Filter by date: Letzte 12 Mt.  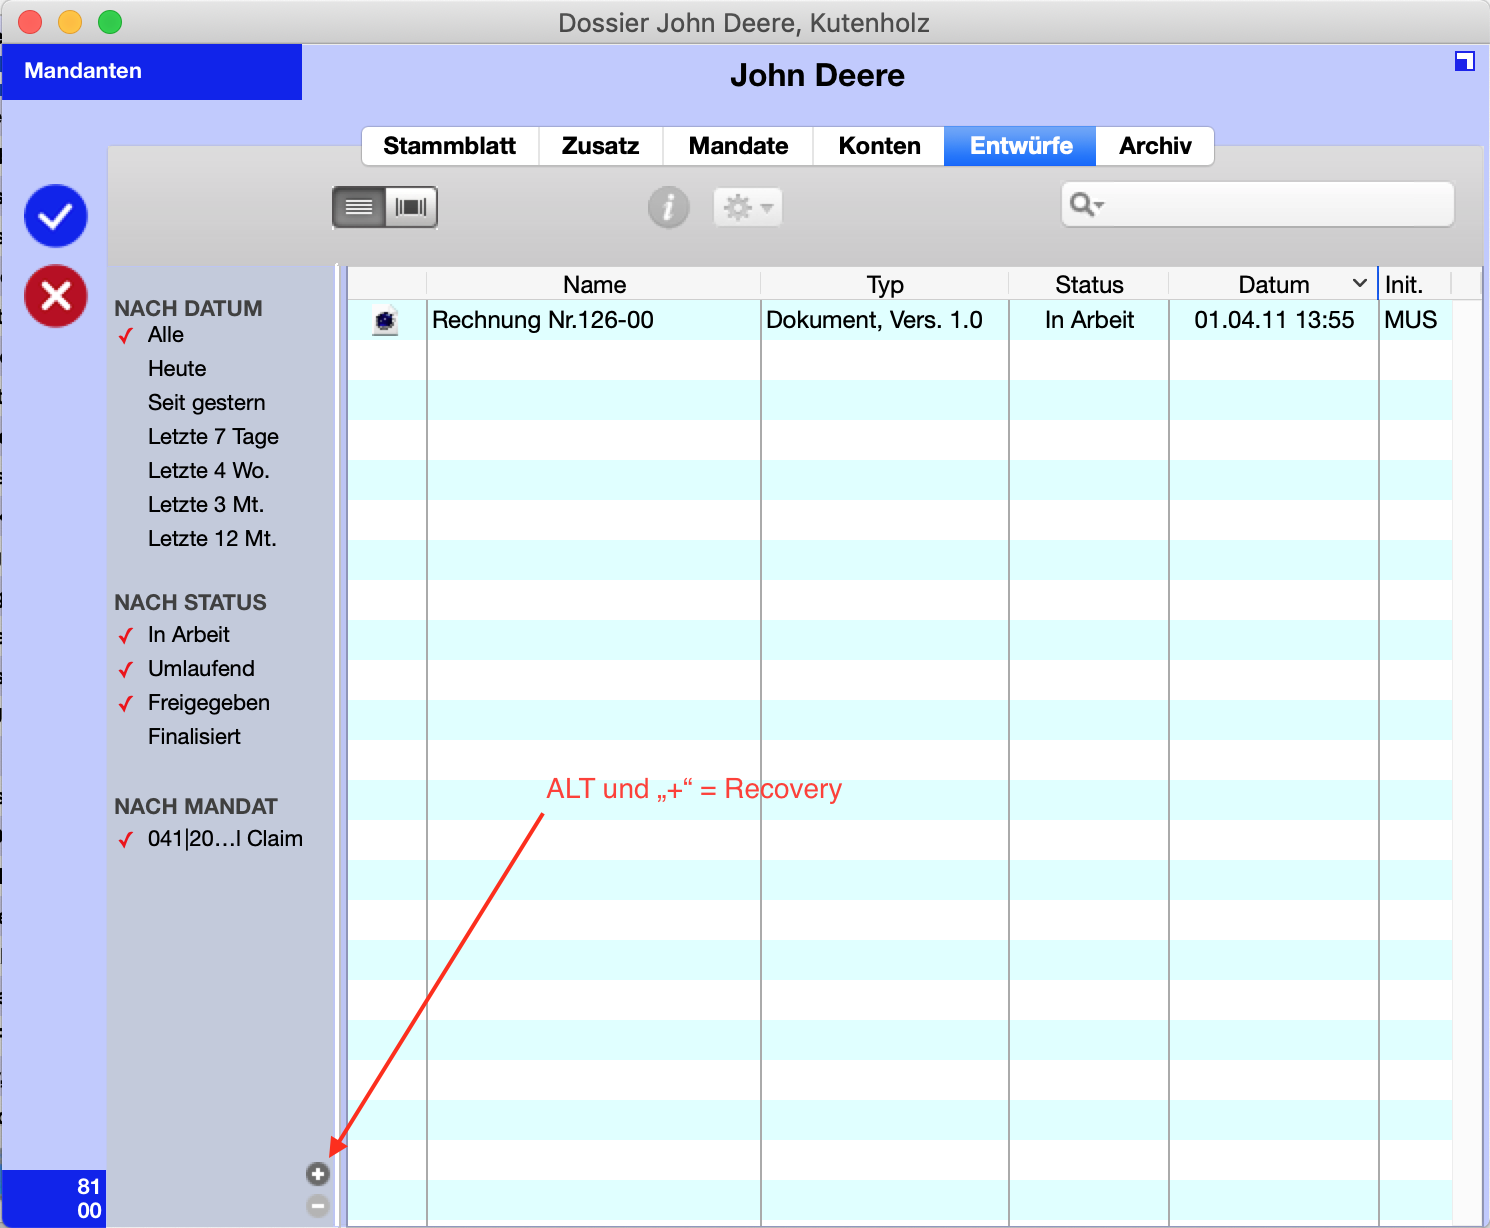(212, 539)
